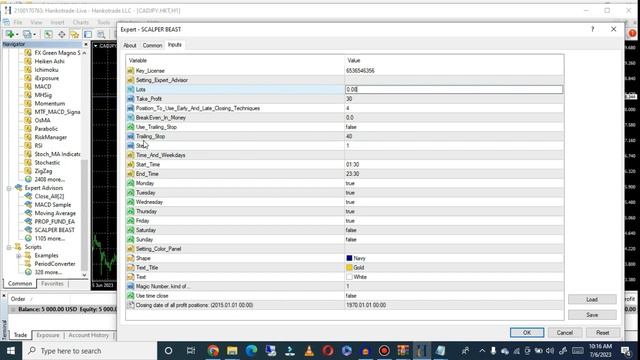Click Use time close false value
This screenshot has height=360, width=640.
tap(453, 296)
